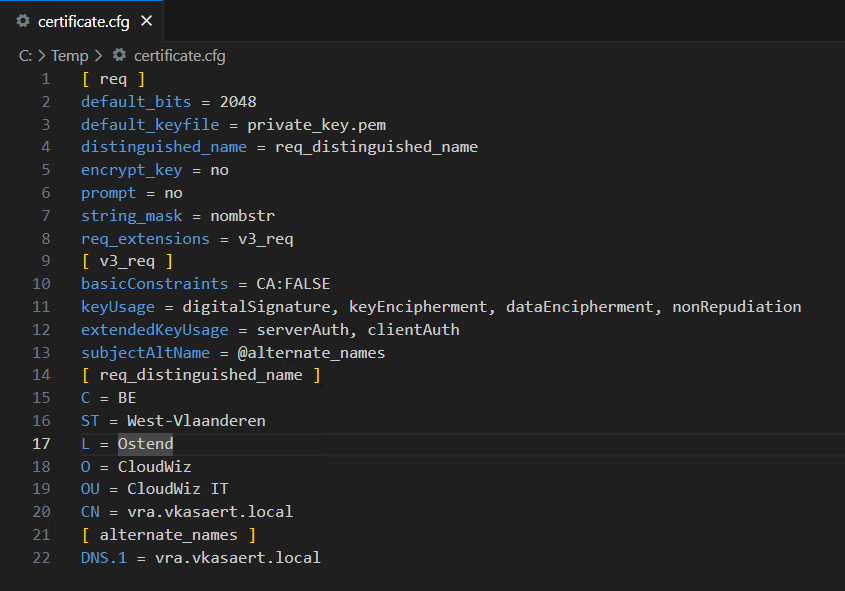Click line number 22 in the gutter
845x591 pixels.
click(42, 557)
